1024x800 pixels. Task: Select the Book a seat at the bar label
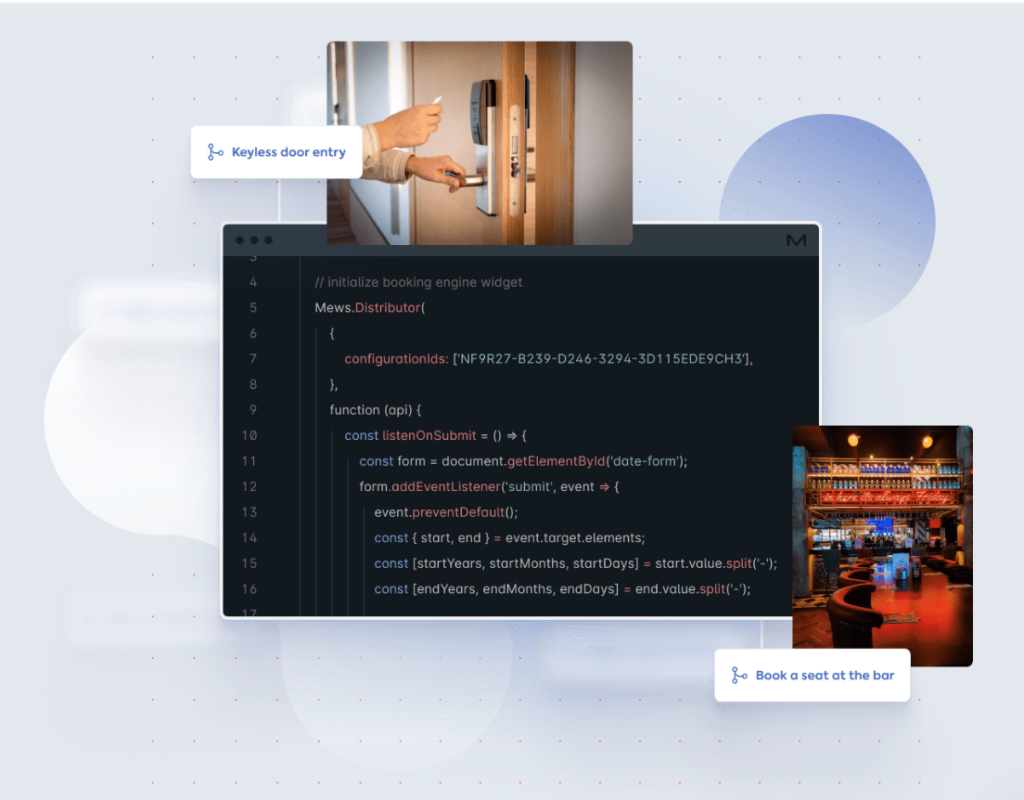(x=824, y=675)
